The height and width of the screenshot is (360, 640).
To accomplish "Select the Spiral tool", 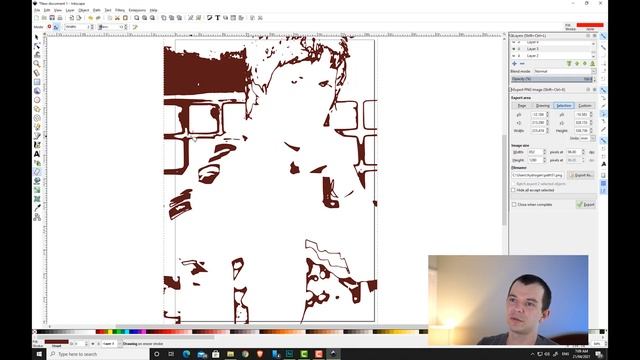I will coord(37,118).
